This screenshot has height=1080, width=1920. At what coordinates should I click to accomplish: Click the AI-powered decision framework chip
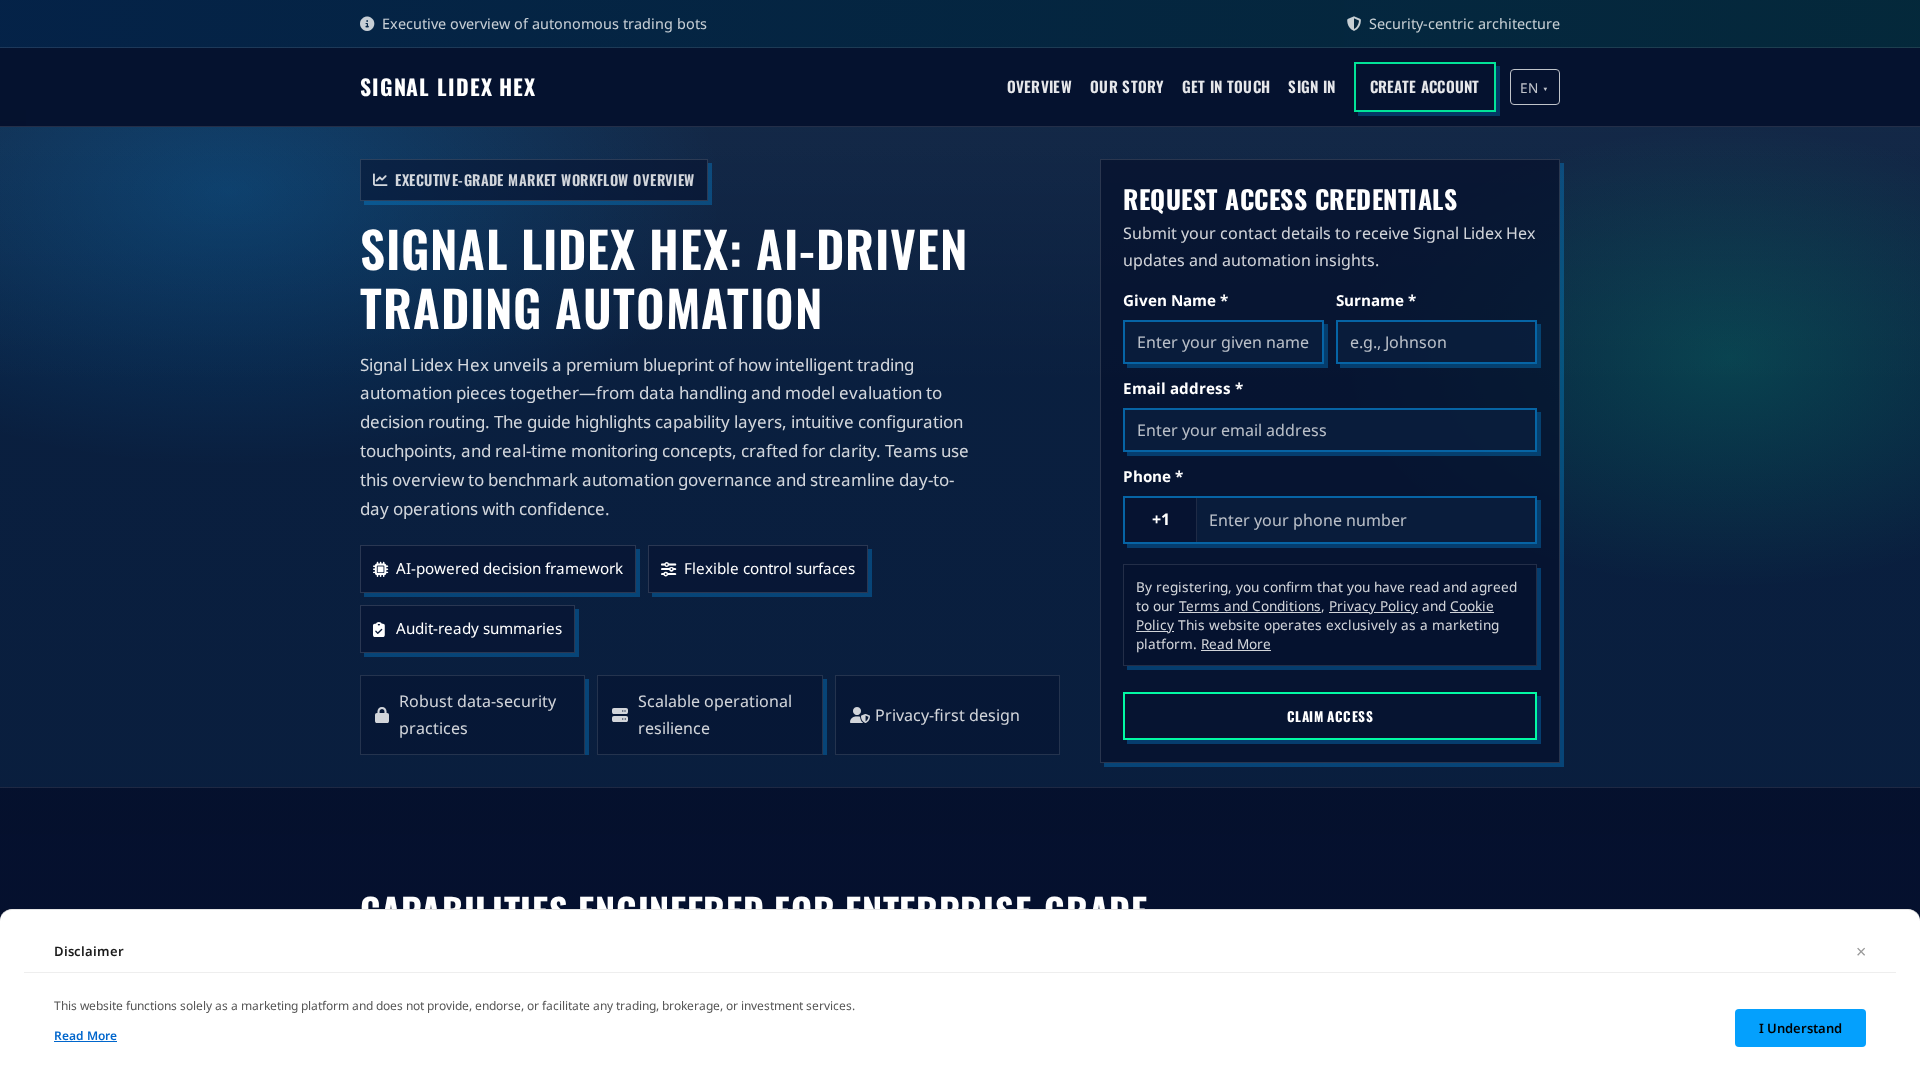pos(498,569)
